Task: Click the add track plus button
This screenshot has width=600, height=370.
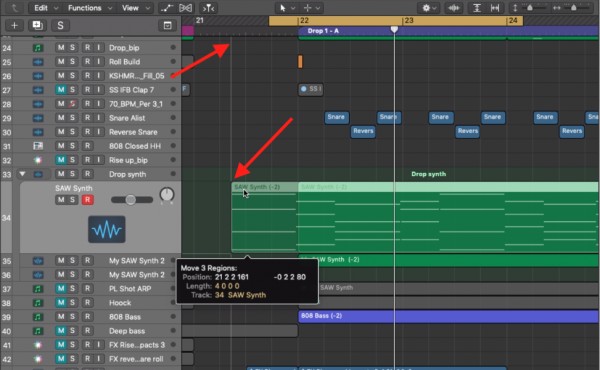Action: (x=14, y=25)
